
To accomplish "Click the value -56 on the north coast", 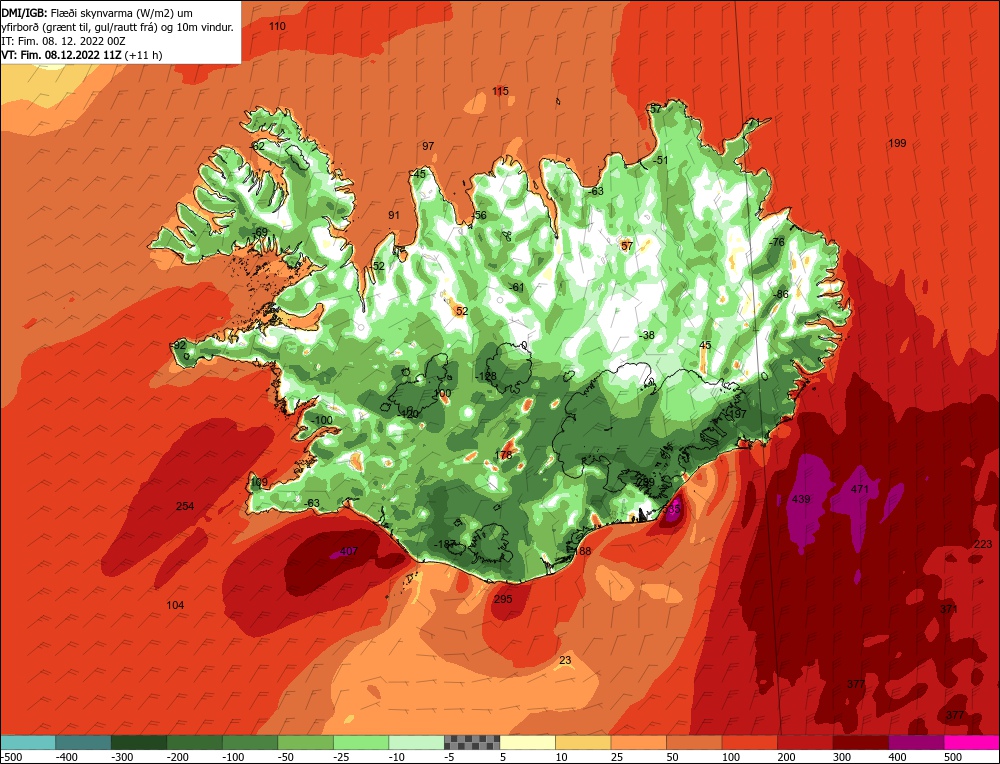I will pyautogui.click(x=479, y=215).
